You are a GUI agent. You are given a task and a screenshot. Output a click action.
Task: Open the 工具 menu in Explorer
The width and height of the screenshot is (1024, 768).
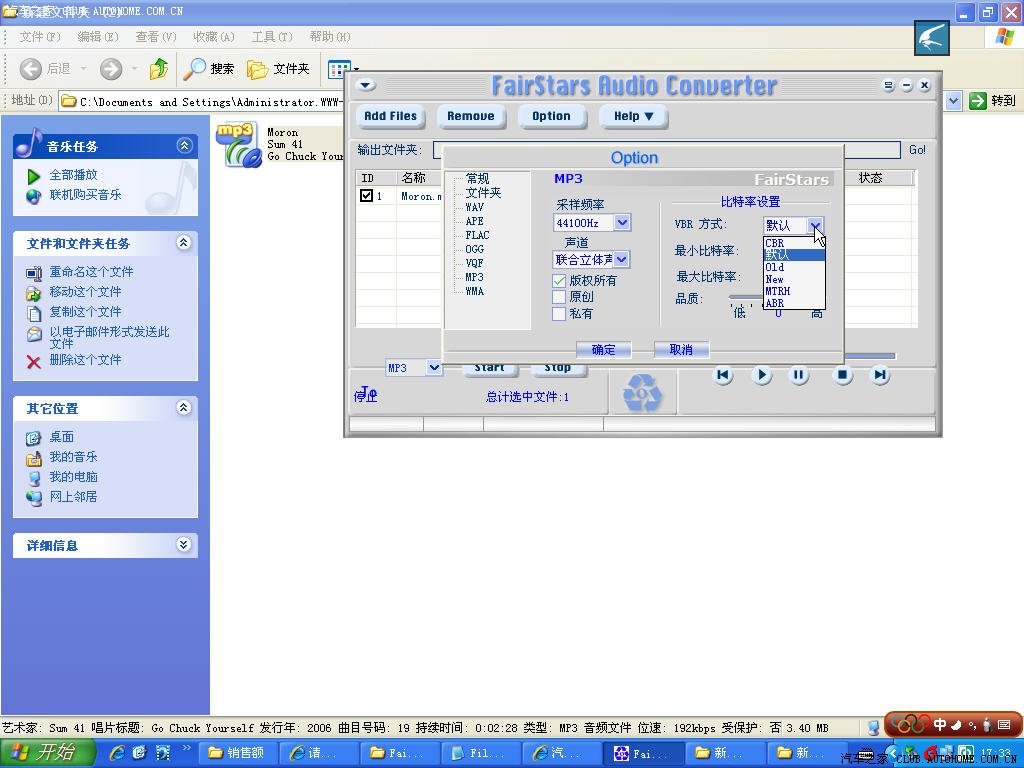(271, 37)
